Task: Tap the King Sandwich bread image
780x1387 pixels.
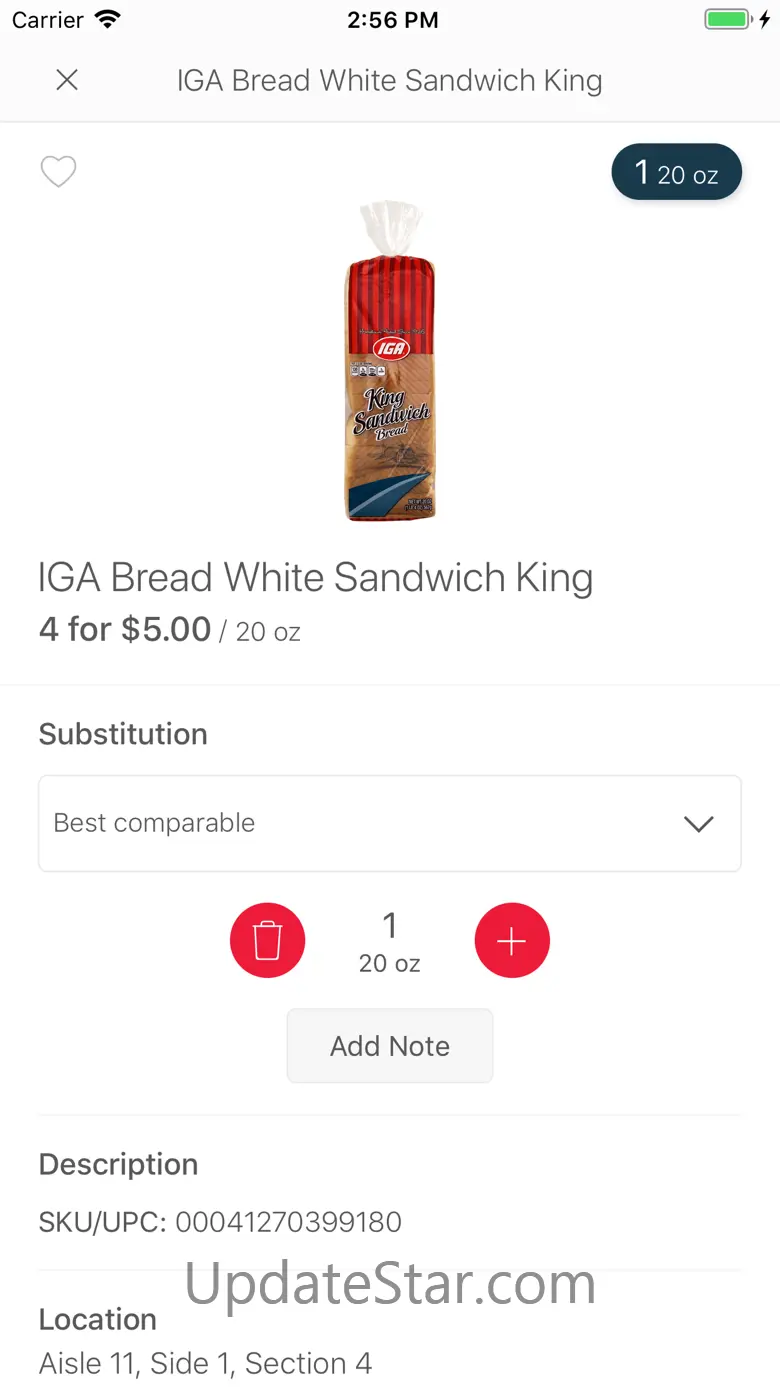Action: [390, 362]
